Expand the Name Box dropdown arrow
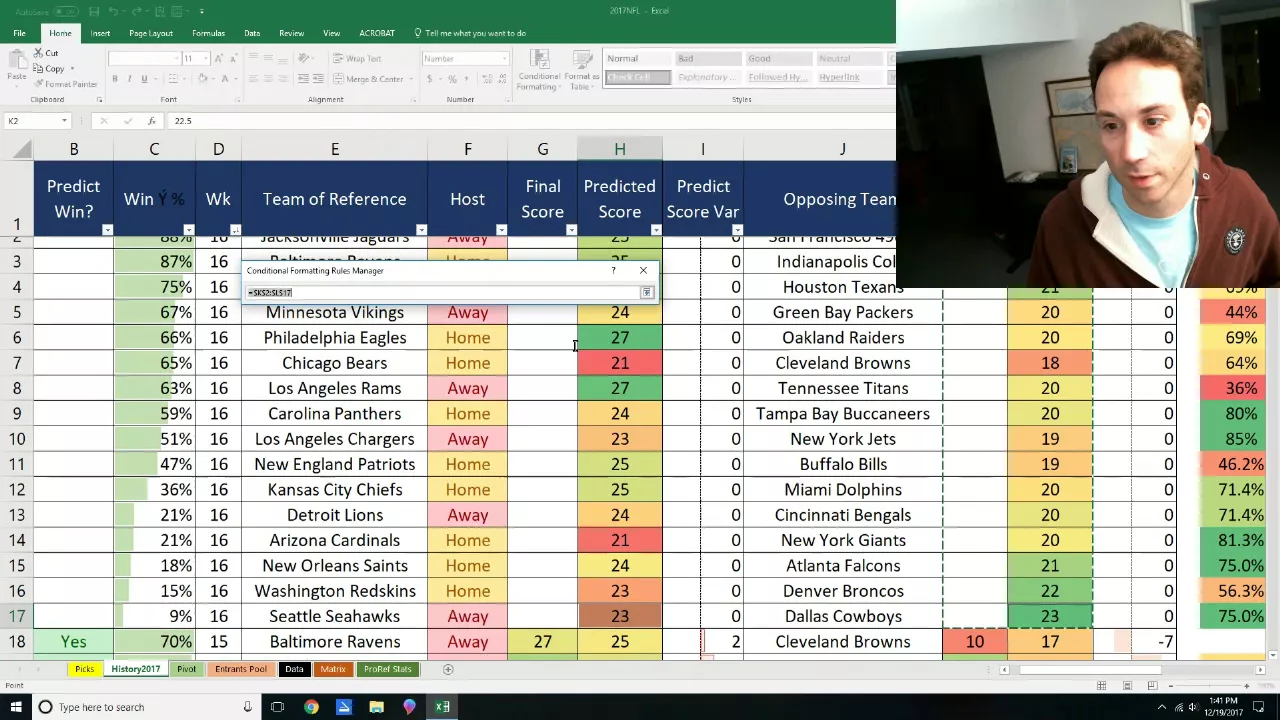This screenshot has height=720, width=1280. pyautogui.click(x=64, y=121)
